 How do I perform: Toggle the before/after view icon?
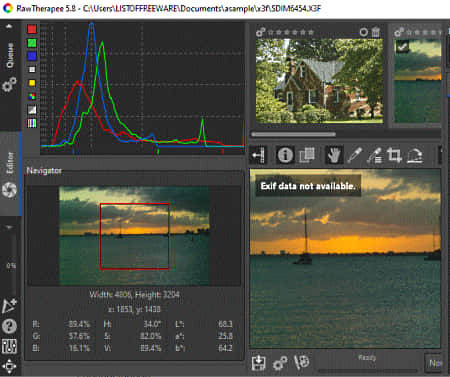tap(307, 155)
